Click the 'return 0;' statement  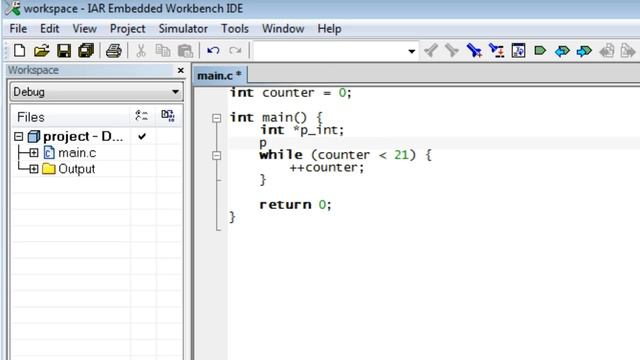pos(295,204)
